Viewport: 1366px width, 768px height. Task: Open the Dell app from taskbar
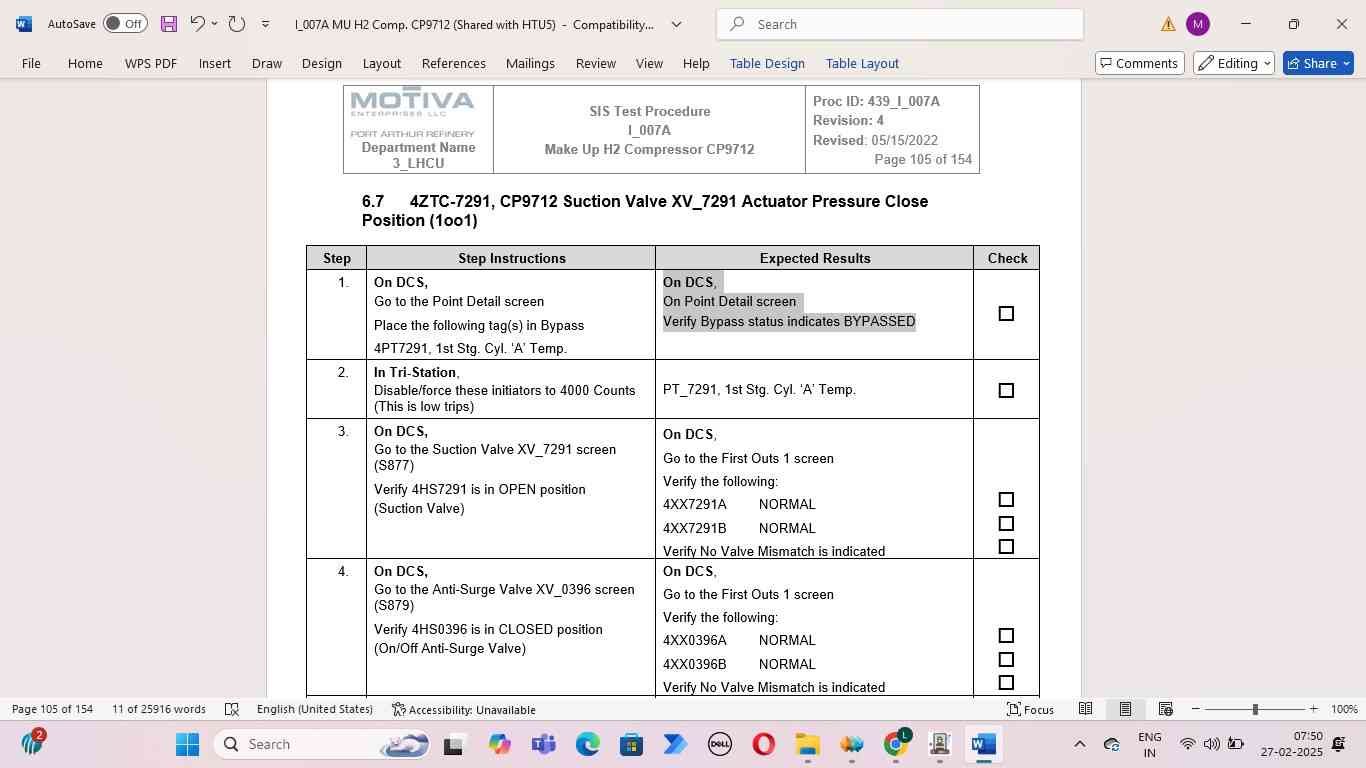(x=719, y=744)
